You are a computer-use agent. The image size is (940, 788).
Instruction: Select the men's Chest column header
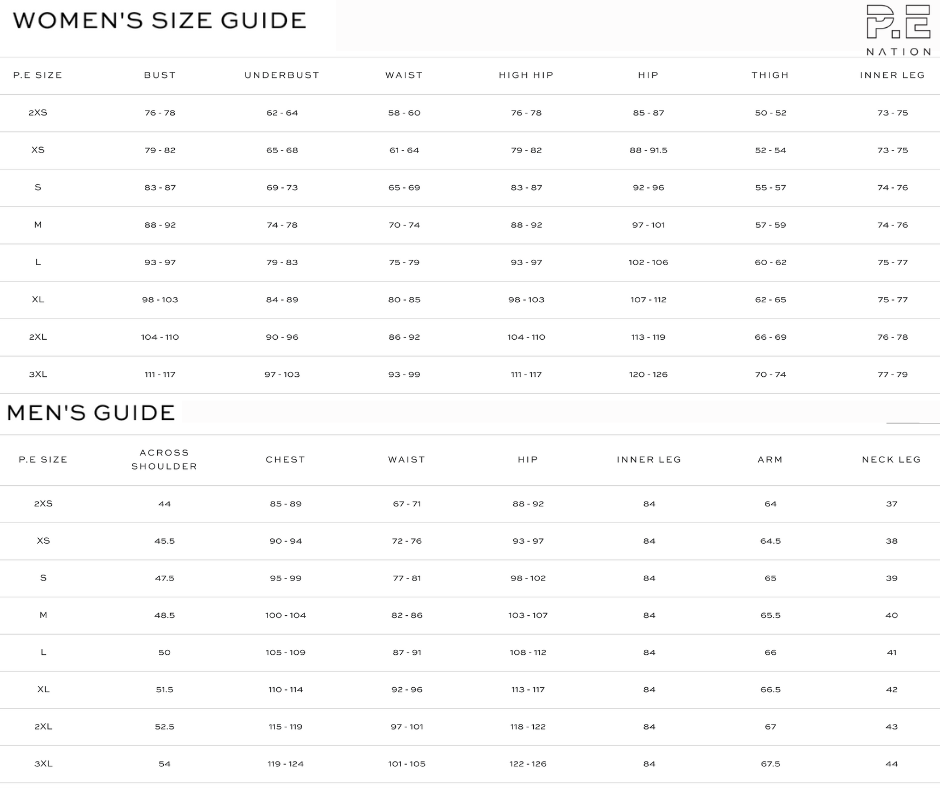coord(285,460)
